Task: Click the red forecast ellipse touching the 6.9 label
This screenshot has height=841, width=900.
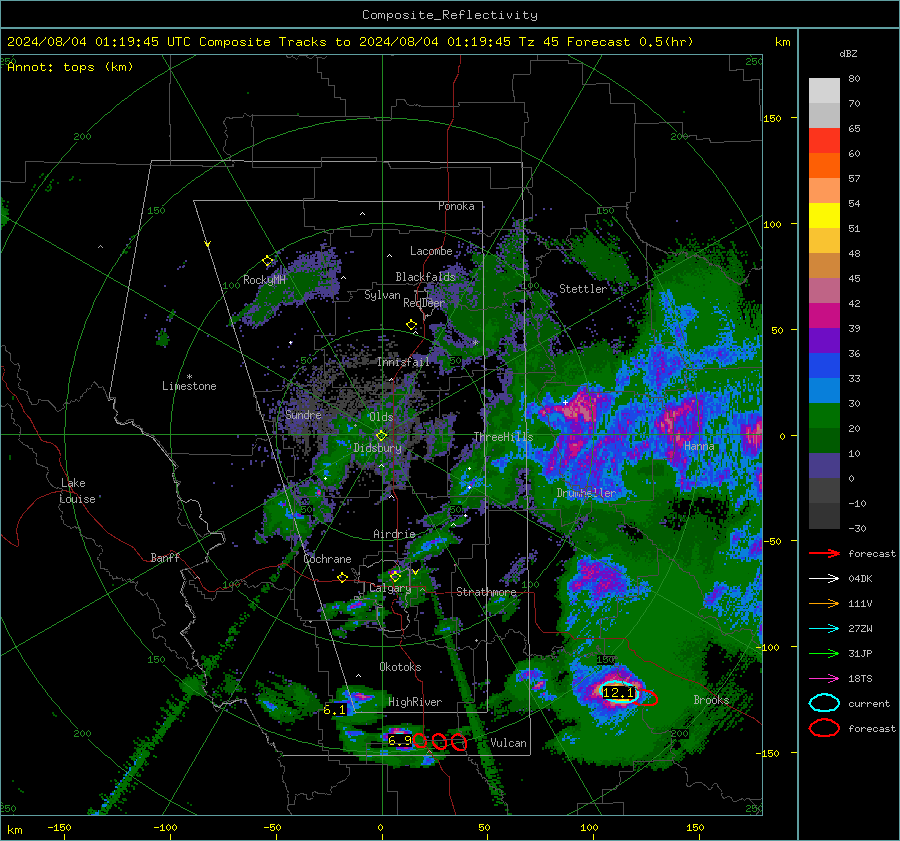Action: point(420,741)
